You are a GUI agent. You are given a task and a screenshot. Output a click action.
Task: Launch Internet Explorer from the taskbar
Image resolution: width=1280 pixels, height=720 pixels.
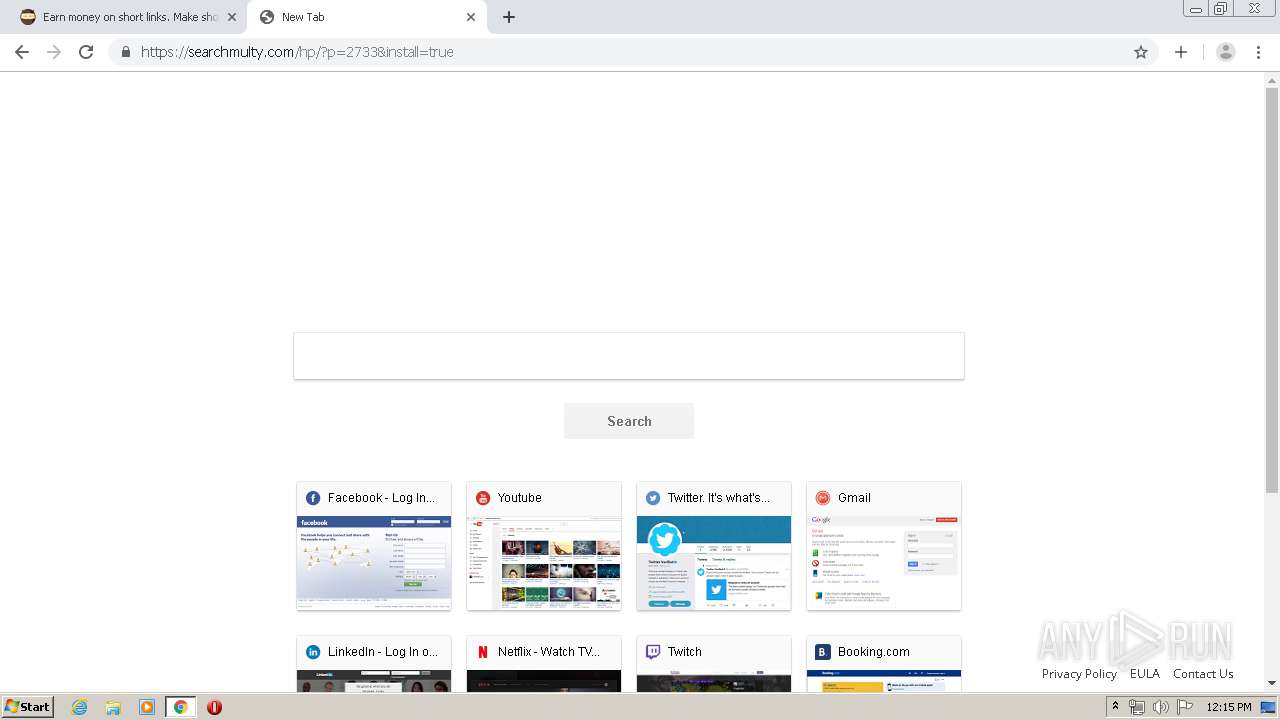(x=79, y=707)
